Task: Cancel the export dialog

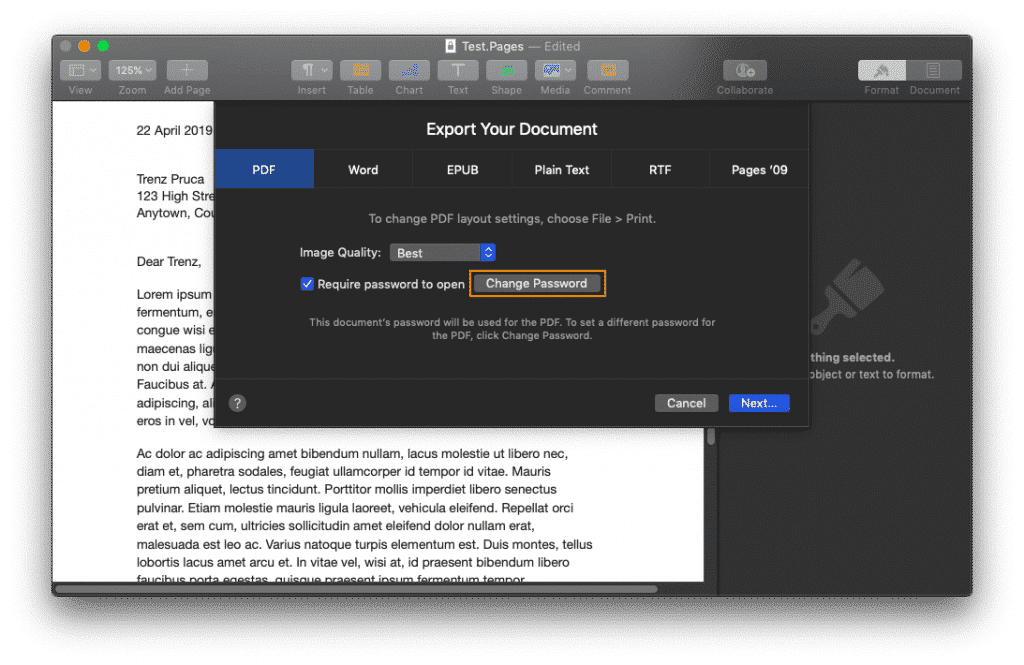Action: tap(686, 403)
